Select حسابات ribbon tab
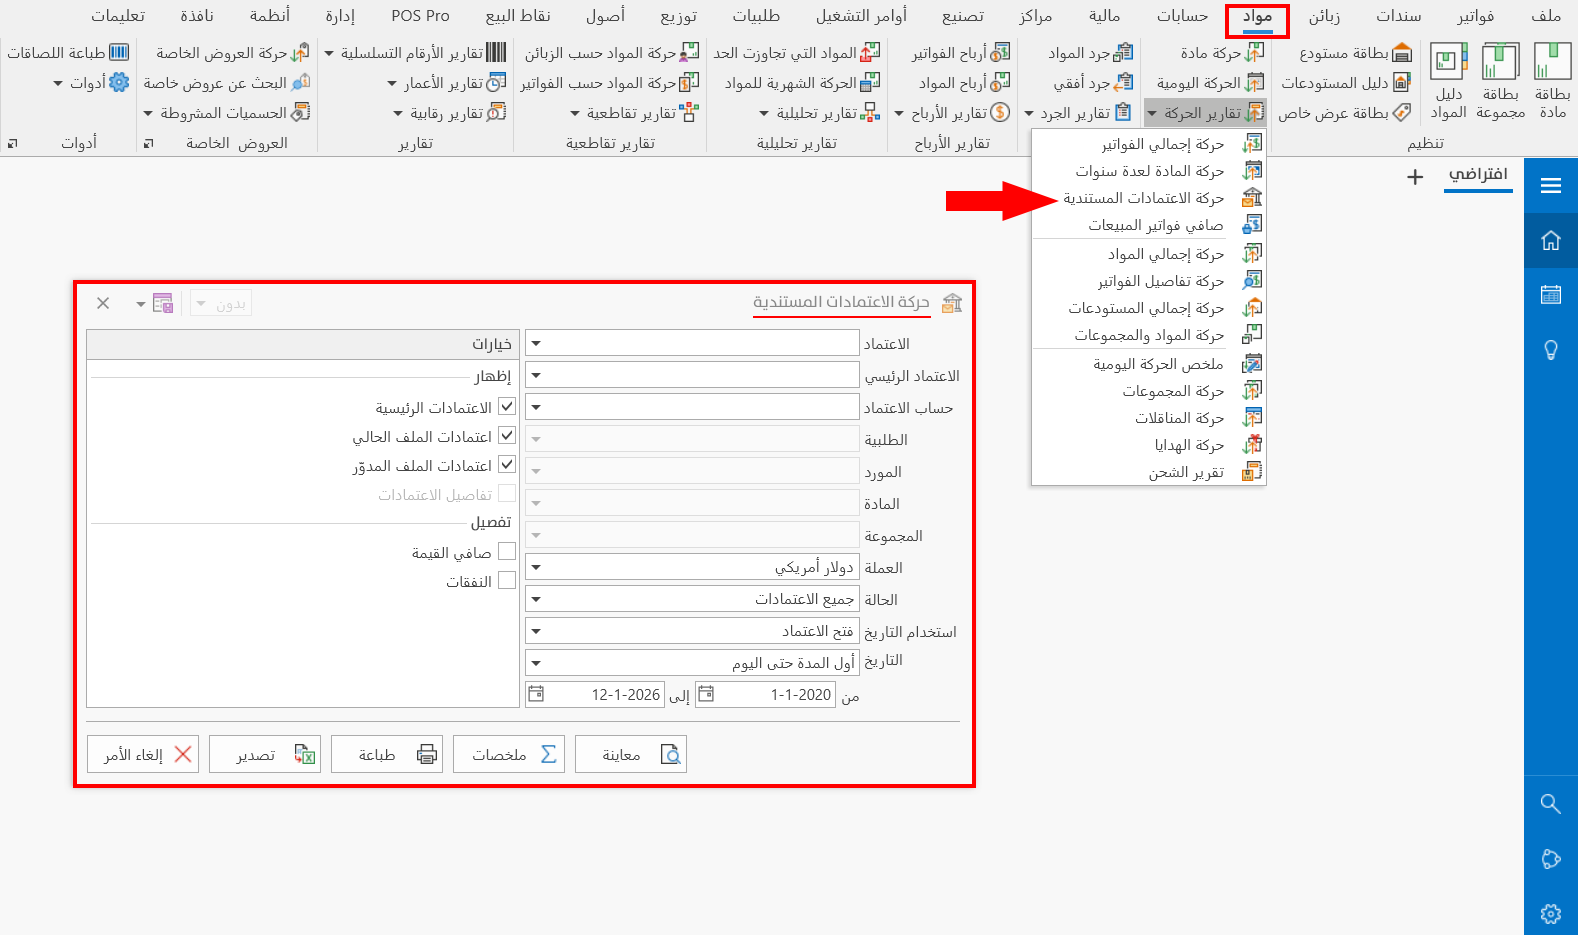The image size is (1578, 935). coord(1182,16)
